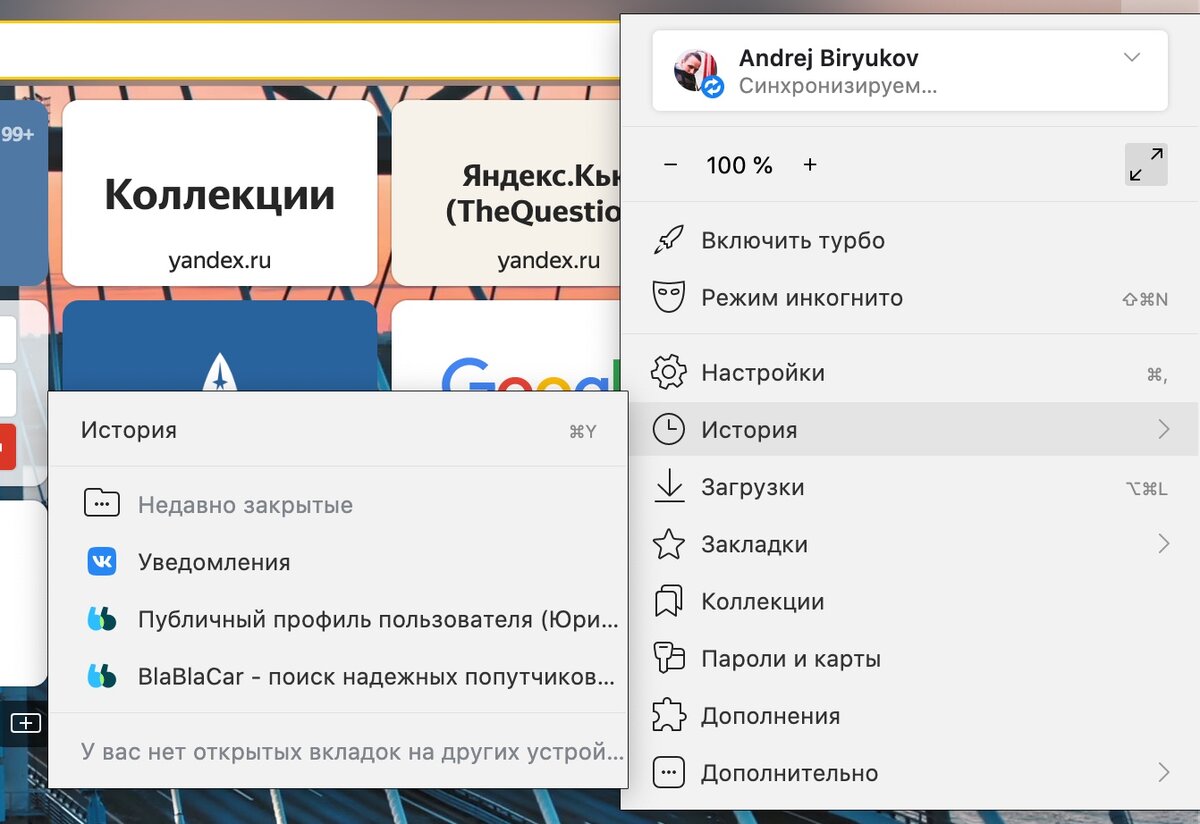
Task: Expand the История submenu arrow
Action: (1163, 430)
